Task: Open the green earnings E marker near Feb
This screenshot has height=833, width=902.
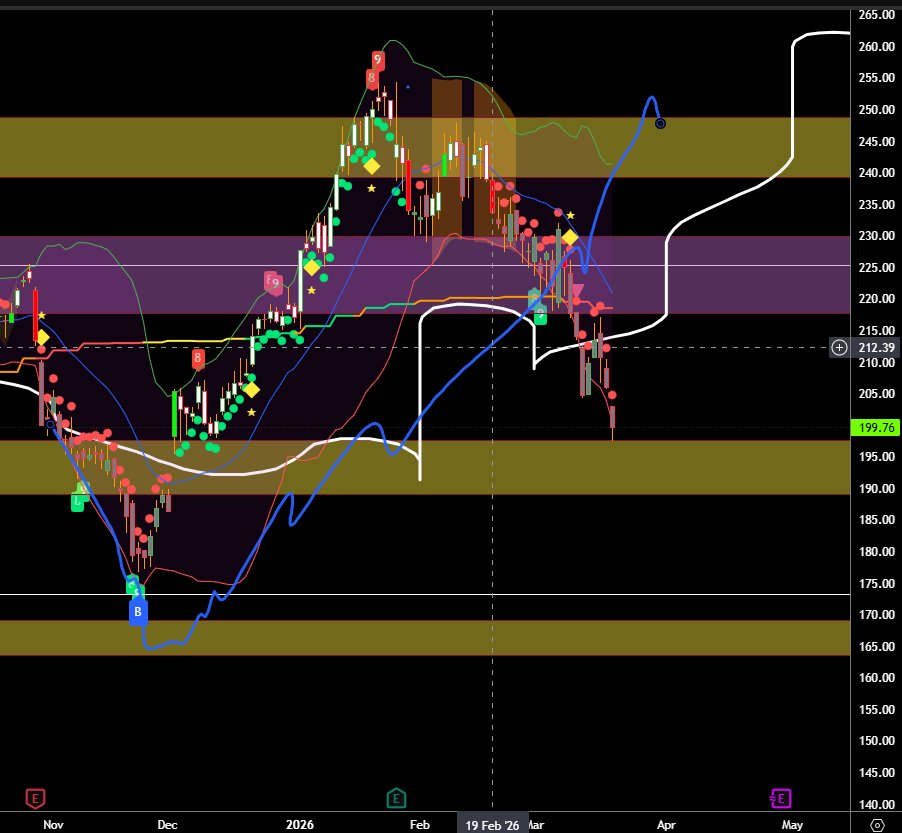Action: tap(396, 798)
